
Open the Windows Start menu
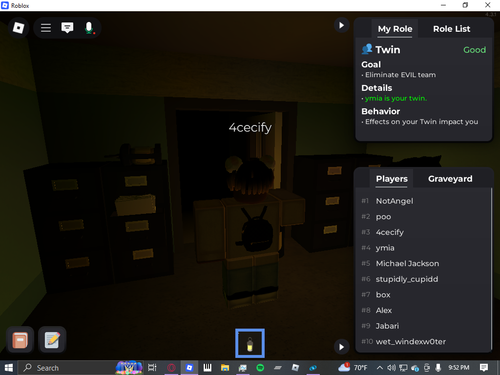[8, 368]
